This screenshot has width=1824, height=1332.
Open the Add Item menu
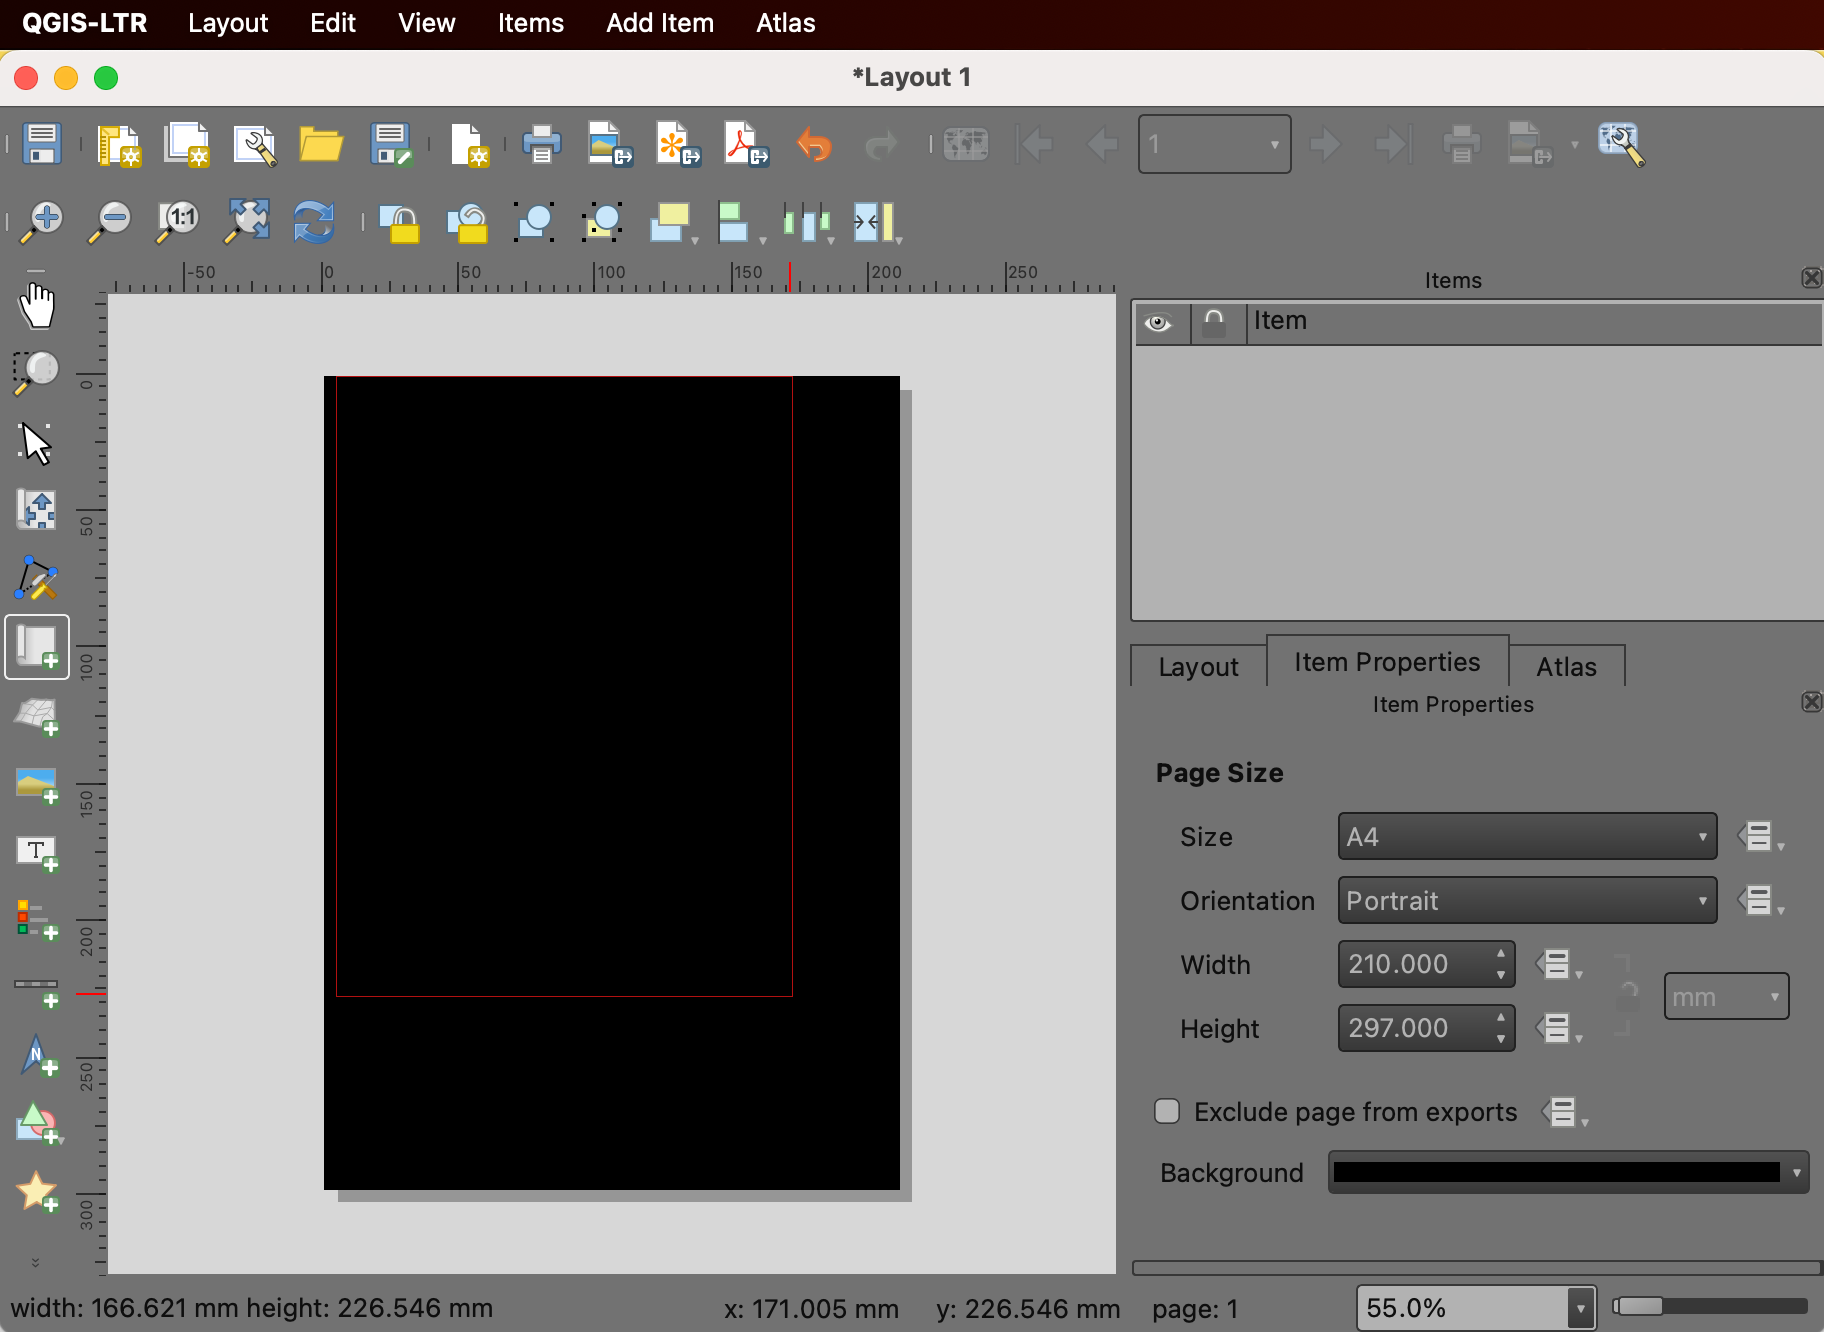tap(659, 23)
